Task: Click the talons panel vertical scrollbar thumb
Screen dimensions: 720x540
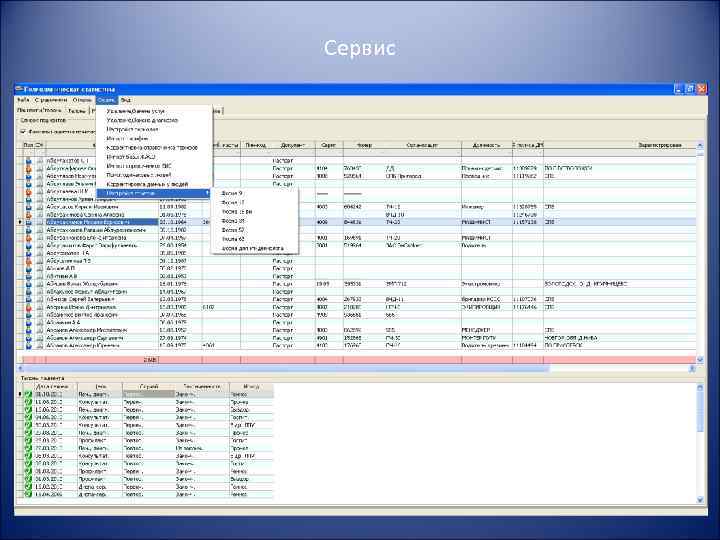Action: point(700,412)
